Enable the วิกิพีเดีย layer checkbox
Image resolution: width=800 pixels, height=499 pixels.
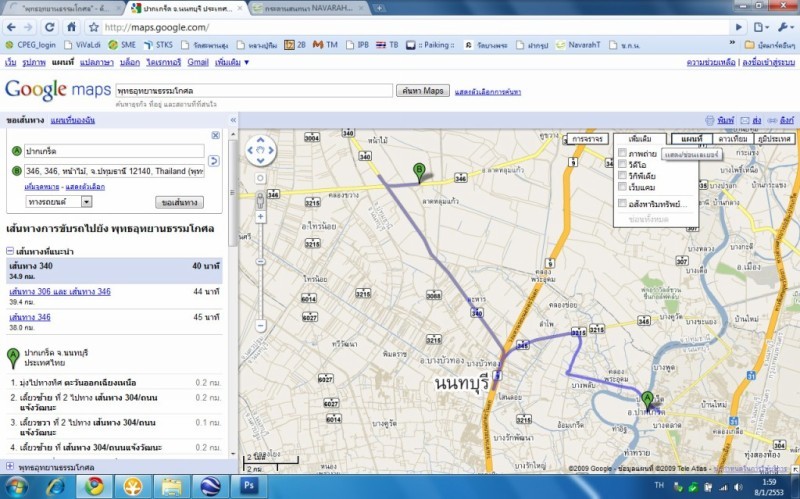point(622,175)
